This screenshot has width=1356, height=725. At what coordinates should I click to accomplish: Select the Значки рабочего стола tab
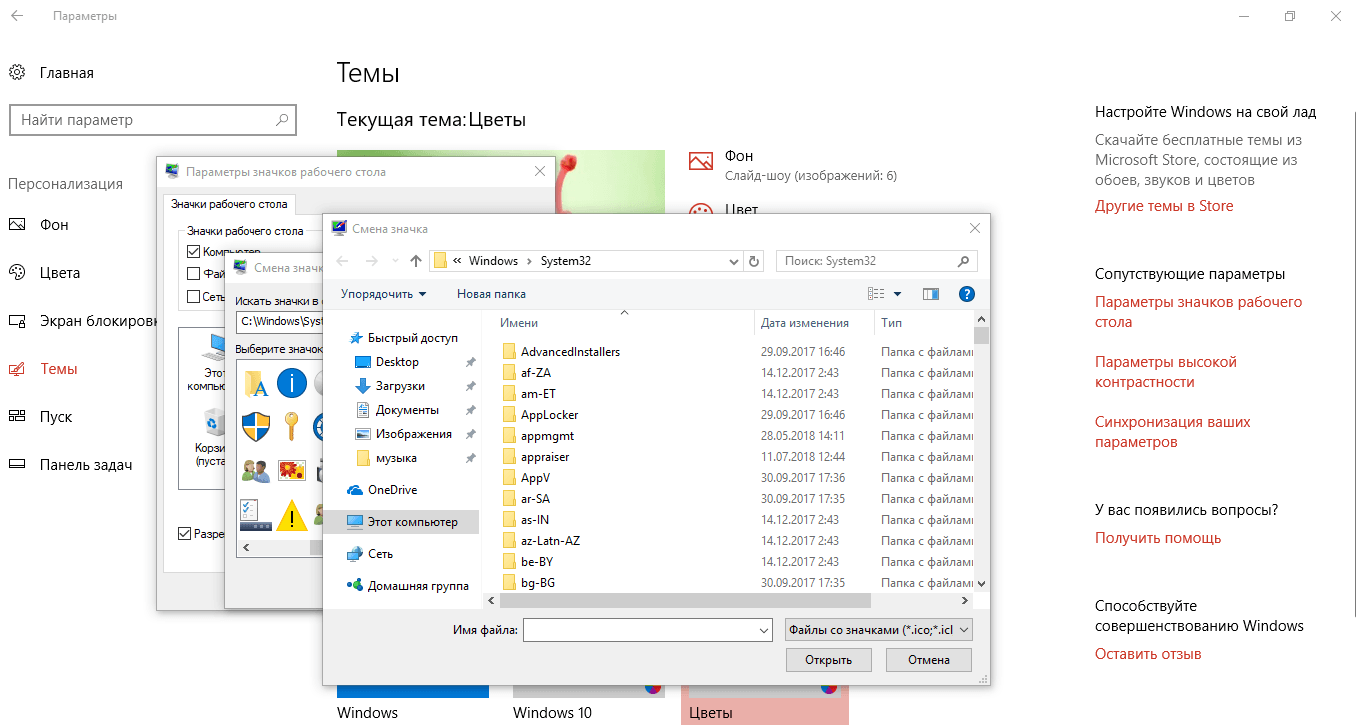pyautogui.click(x=229, y=204)
